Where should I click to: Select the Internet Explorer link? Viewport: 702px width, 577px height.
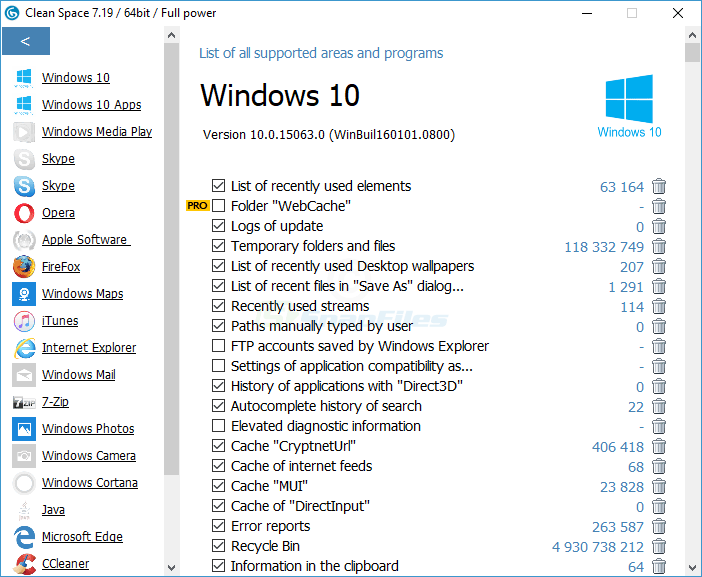pyautogui.click(x=89, y=348)
